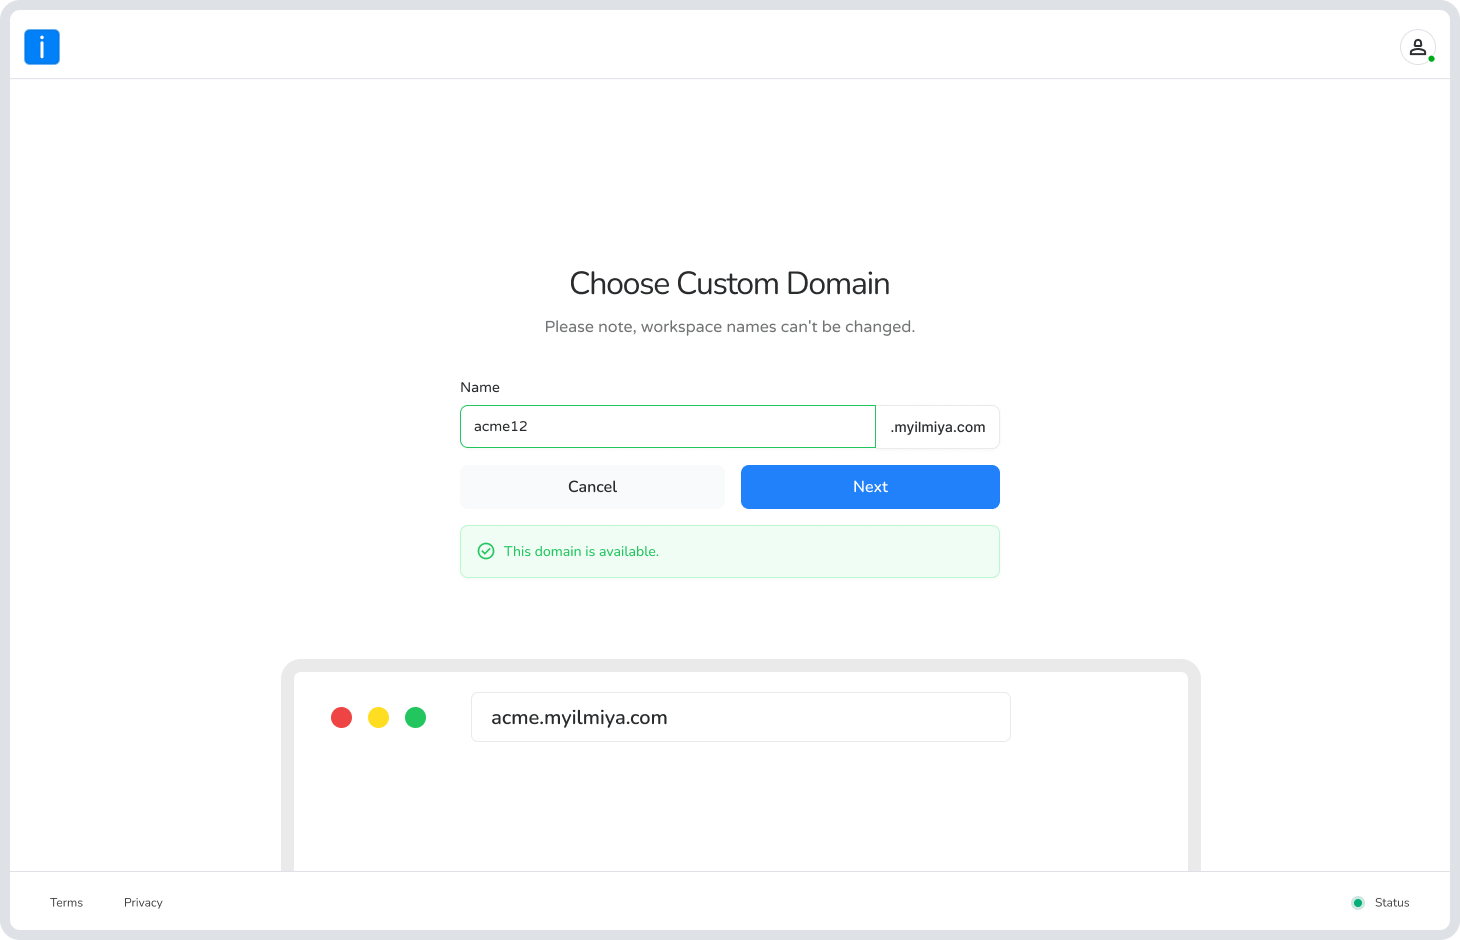Click the red dot in browser mockup
The image size is (1460, 940).
[341, 717]
